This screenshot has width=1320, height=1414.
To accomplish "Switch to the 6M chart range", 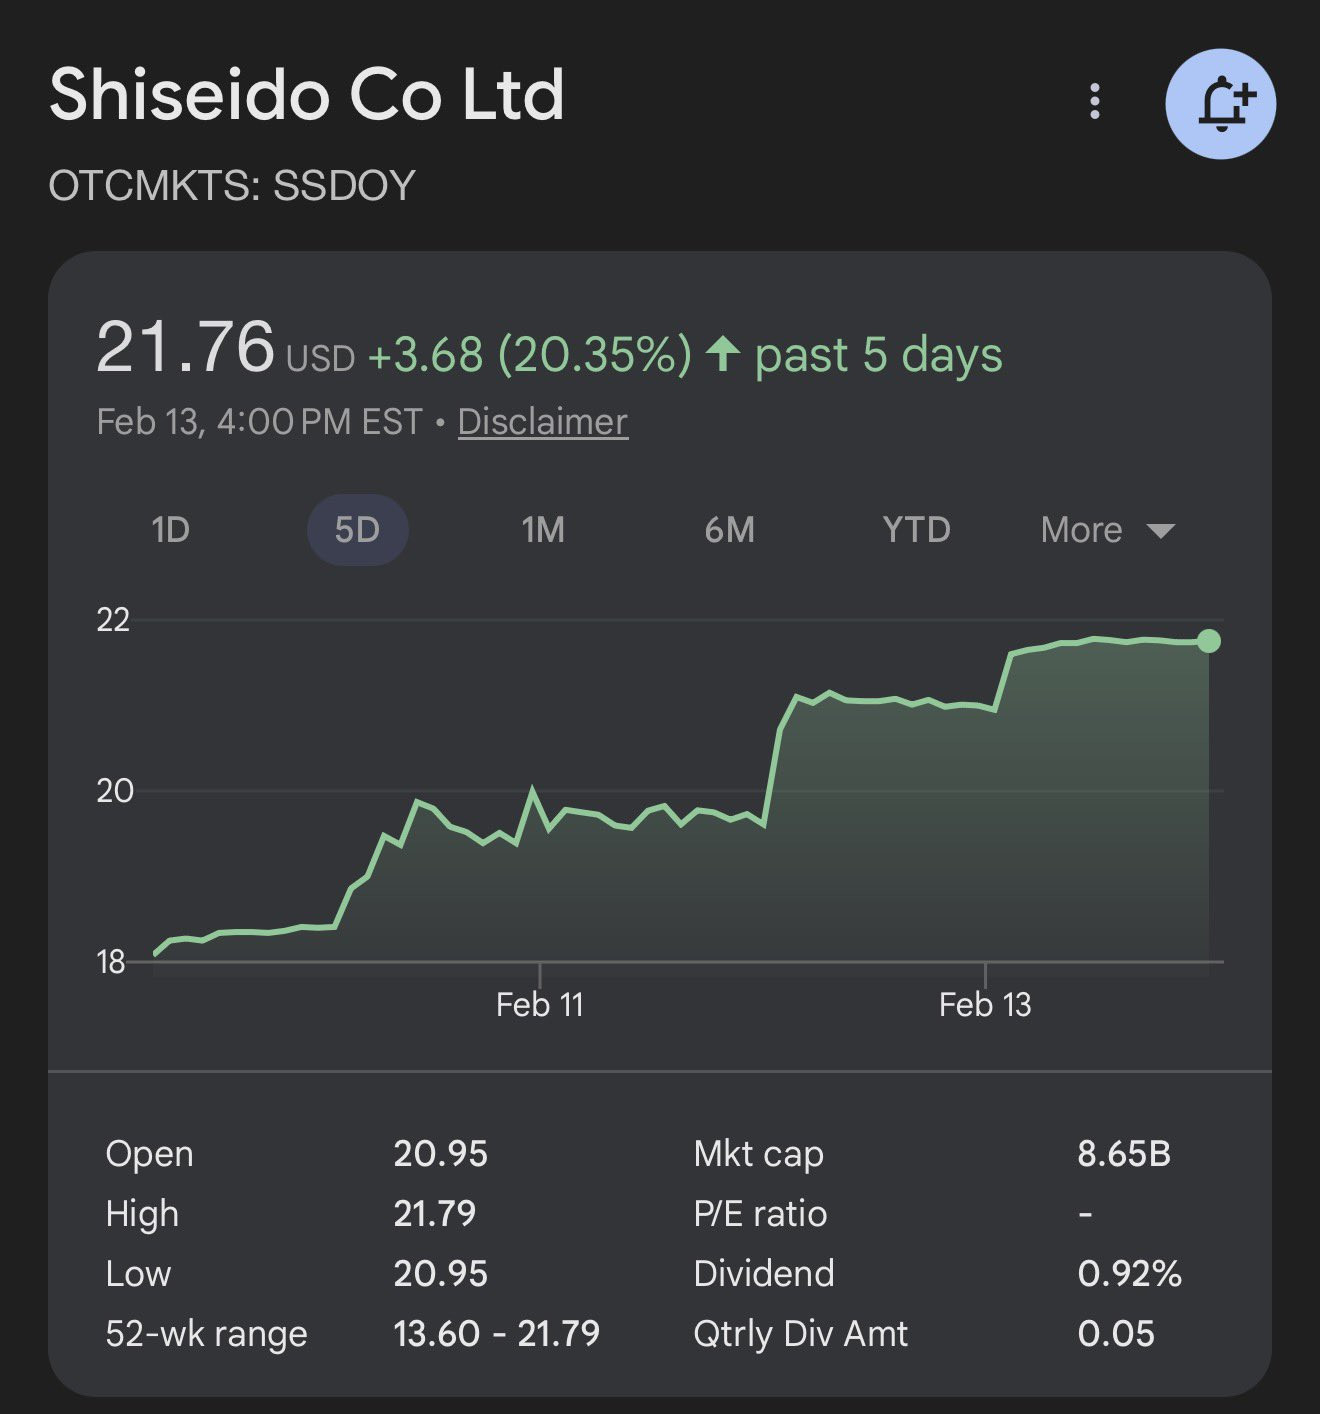I will coord(729,529).
